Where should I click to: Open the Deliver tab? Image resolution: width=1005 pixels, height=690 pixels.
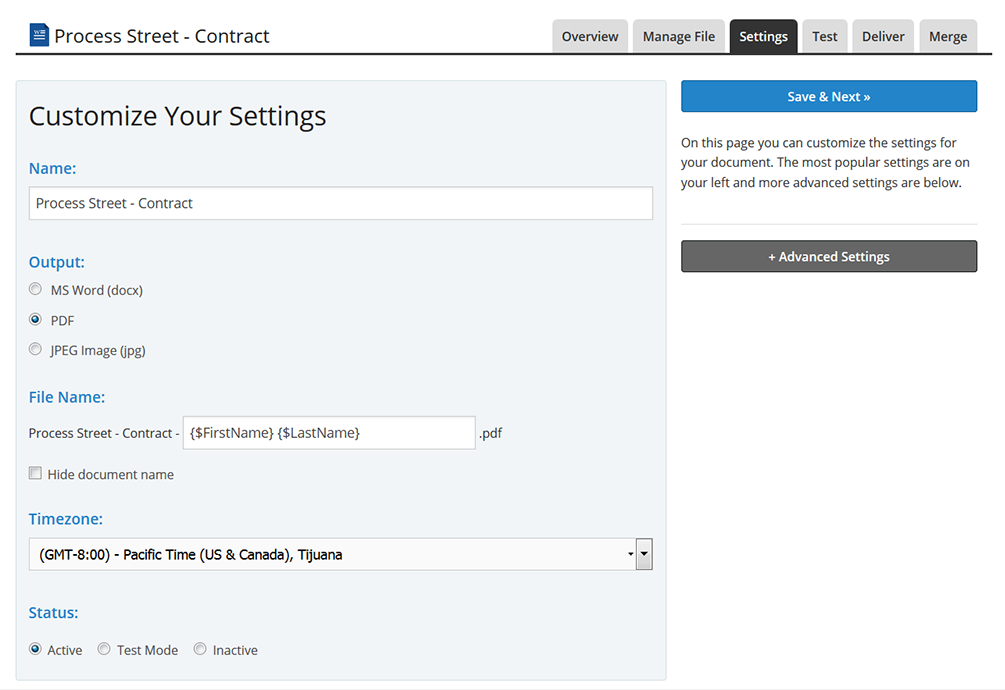coord(882,36)
